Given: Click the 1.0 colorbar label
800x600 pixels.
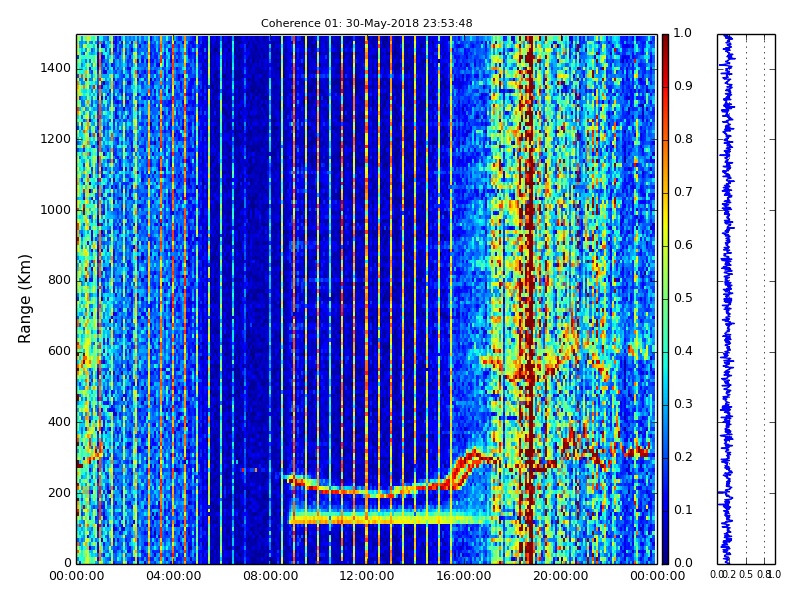Looking at the screenshot, I should (x=683, y=33).
